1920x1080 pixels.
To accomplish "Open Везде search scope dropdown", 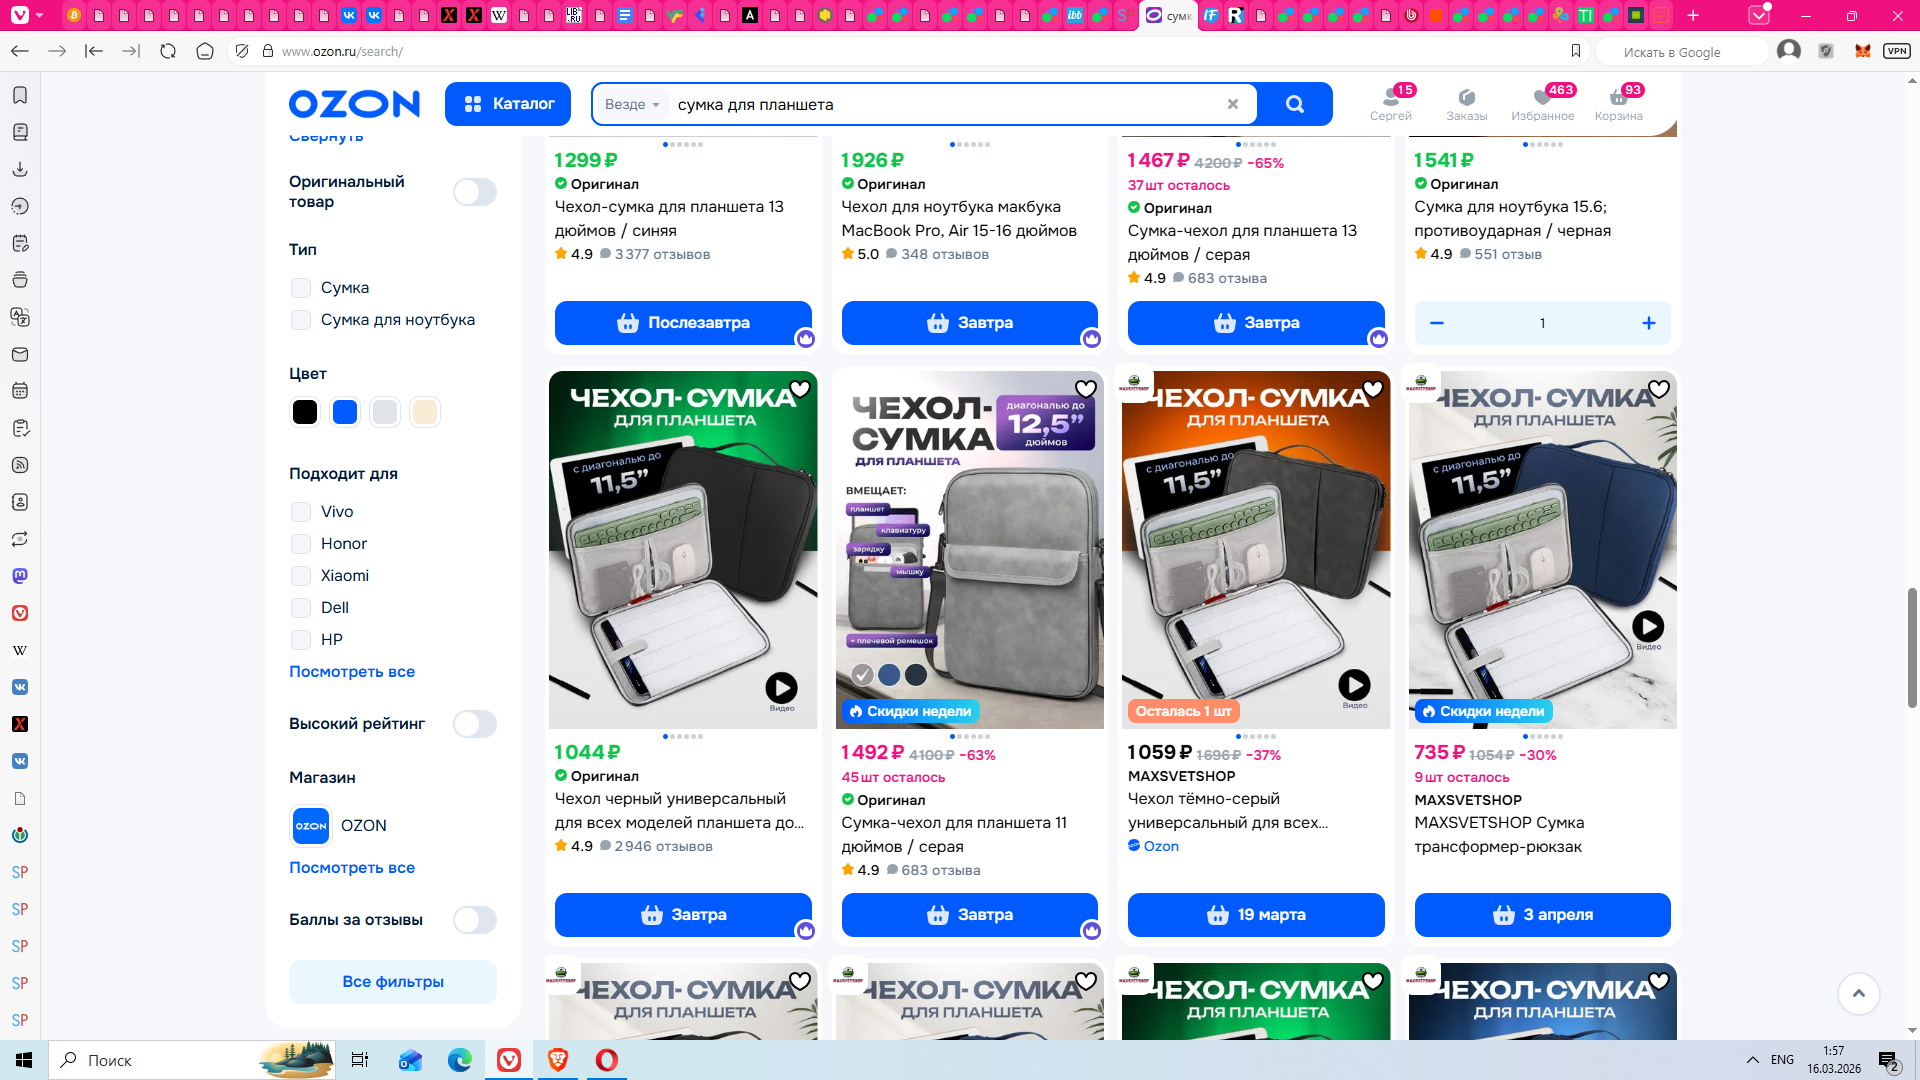I will click(x=631, y=104).
